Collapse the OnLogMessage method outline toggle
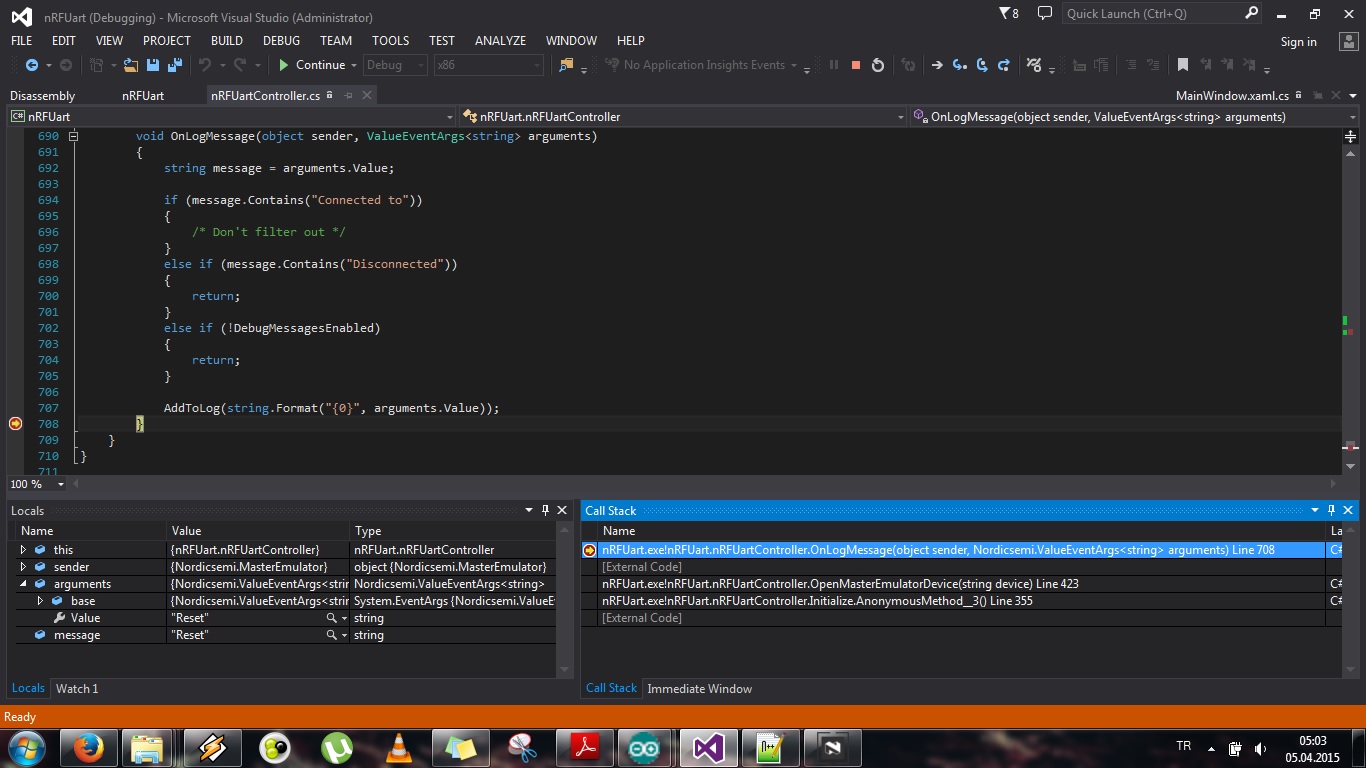The width and height of the screenshot is (1366, 768). pyautogui.click(x=73, y=136)
